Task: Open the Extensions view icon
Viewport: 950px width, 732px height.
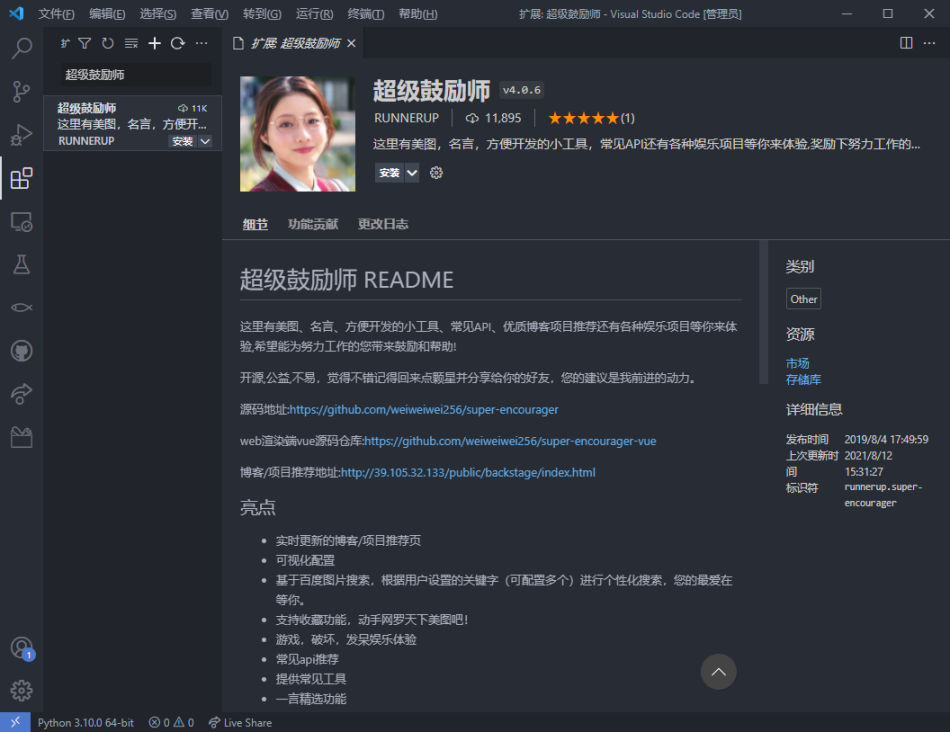Action: click(21, 178)
